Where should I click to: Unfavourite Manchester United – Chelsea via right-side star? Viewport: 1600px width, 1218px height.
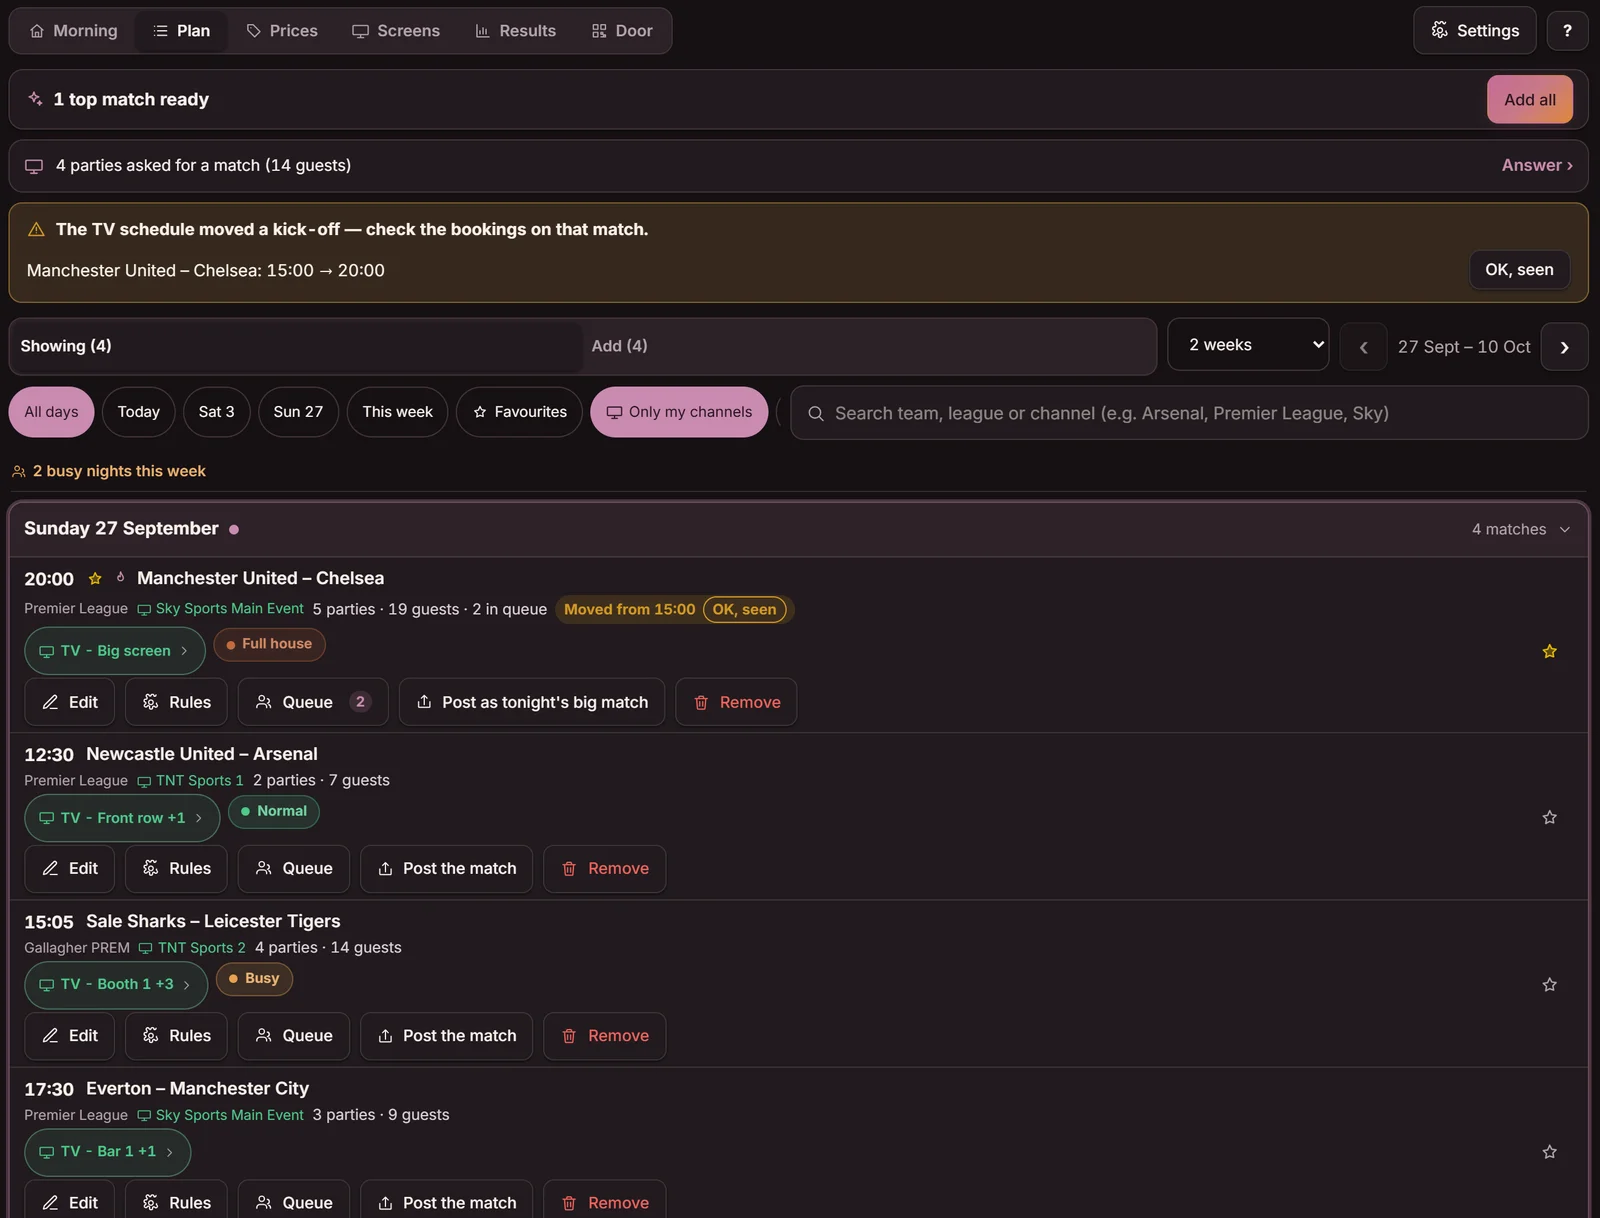point(1549,652)
